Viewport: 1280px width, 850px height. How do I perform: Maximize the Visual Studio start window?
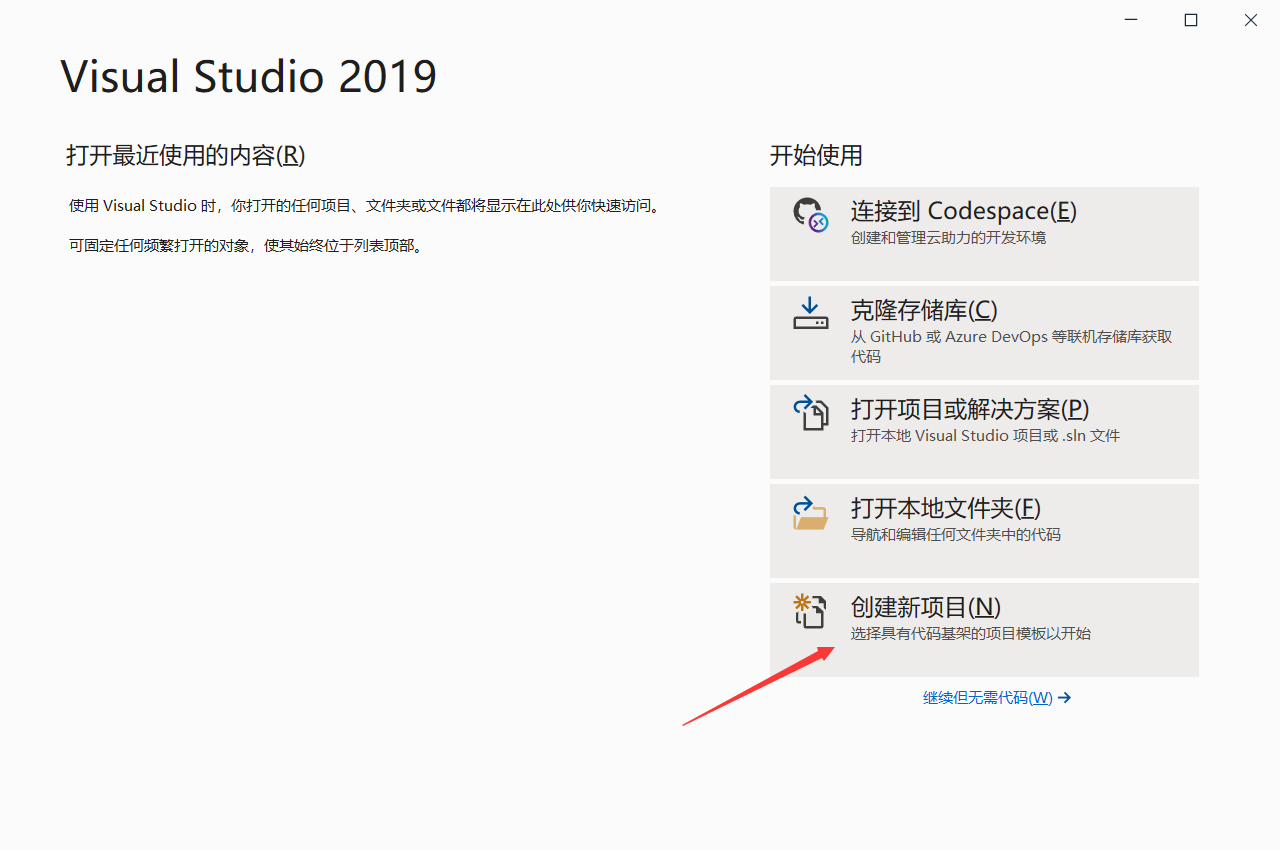[1190, 20]
